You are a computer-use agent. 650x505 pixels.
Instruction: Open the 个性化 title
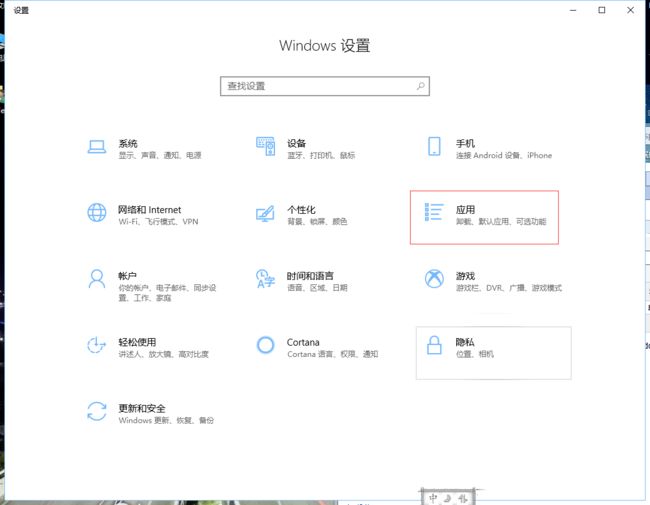tap(301, 210)
